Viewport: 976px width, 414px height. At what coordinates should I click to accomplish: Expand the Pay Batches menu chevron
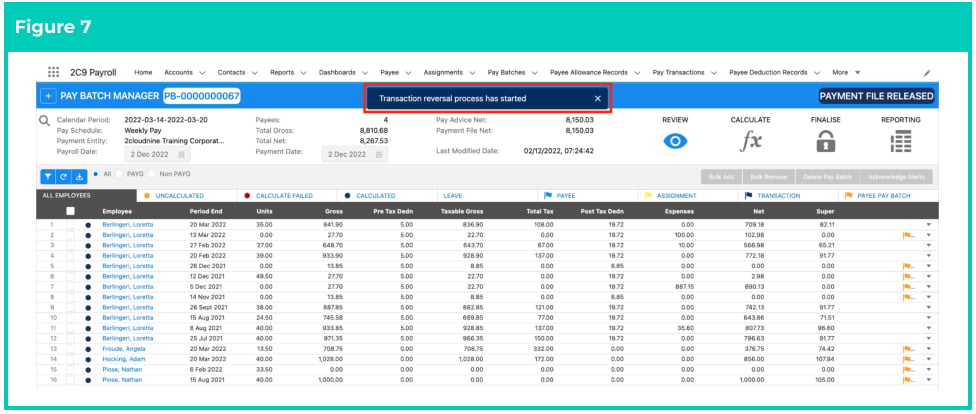[535, 73]
